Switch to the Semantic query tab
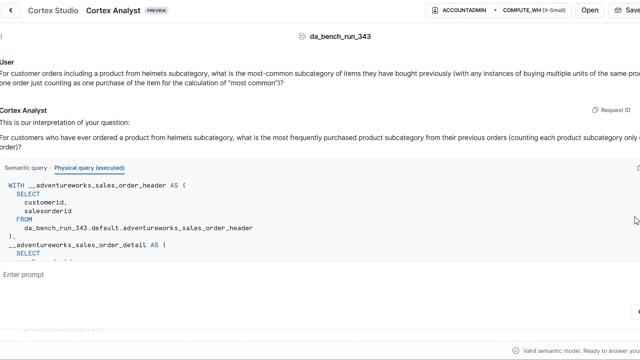 click(26, 168)
